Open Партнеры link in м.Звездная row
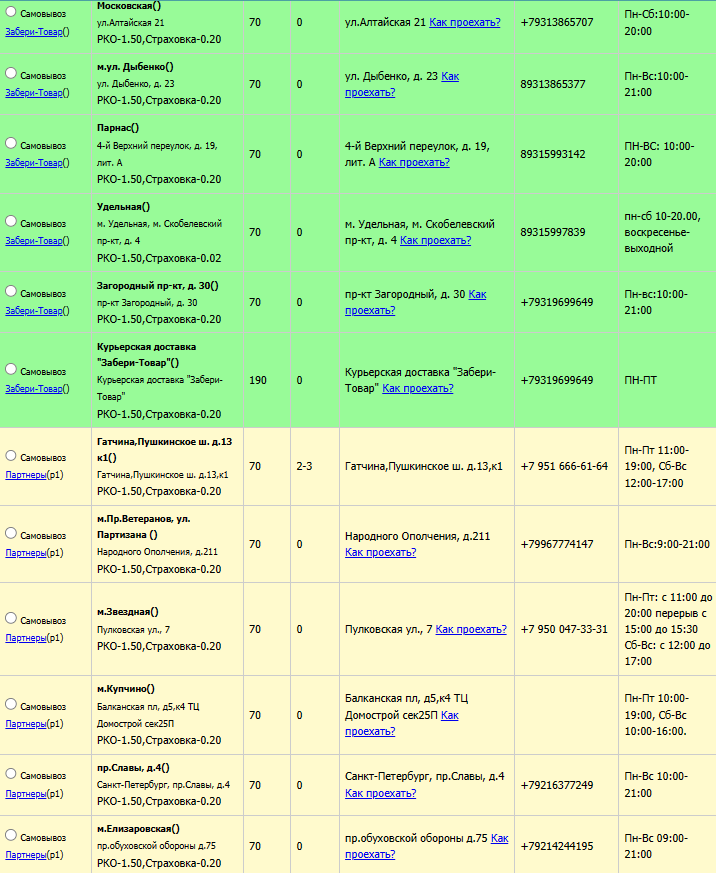716x873 pixels. (x=26, y=638)
